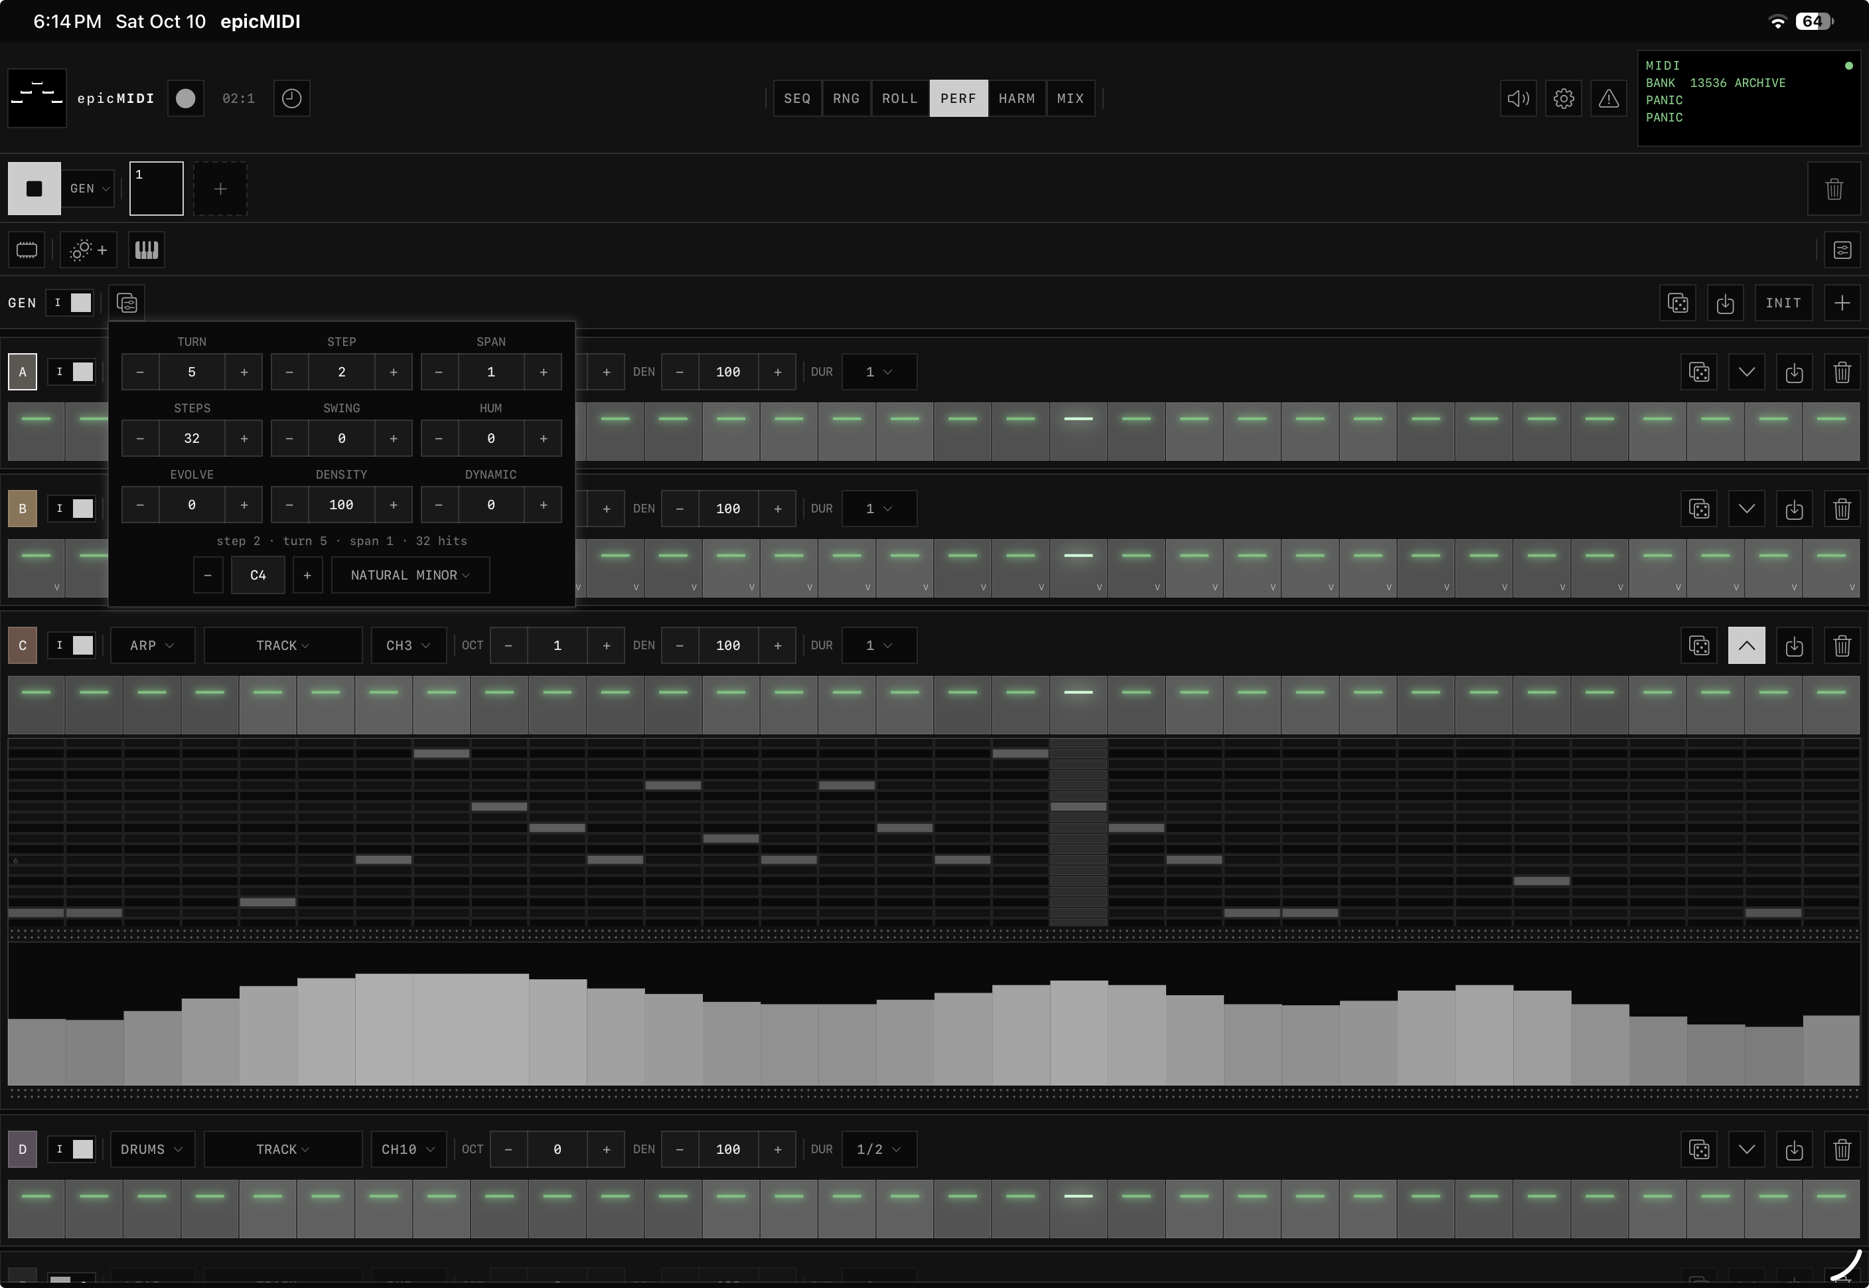This screenshot has height=1288, width=1869.
Task: Switch to MIX tab
Action: point(1070,98)
